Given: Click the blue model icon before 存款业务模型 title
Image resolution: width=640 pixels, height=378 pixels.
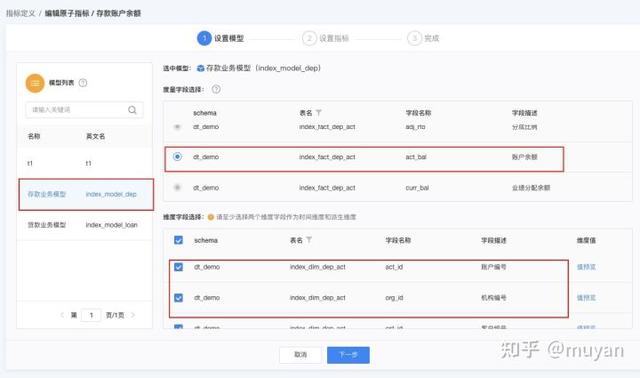Looking at the screenshot, I should pos(200,68).
